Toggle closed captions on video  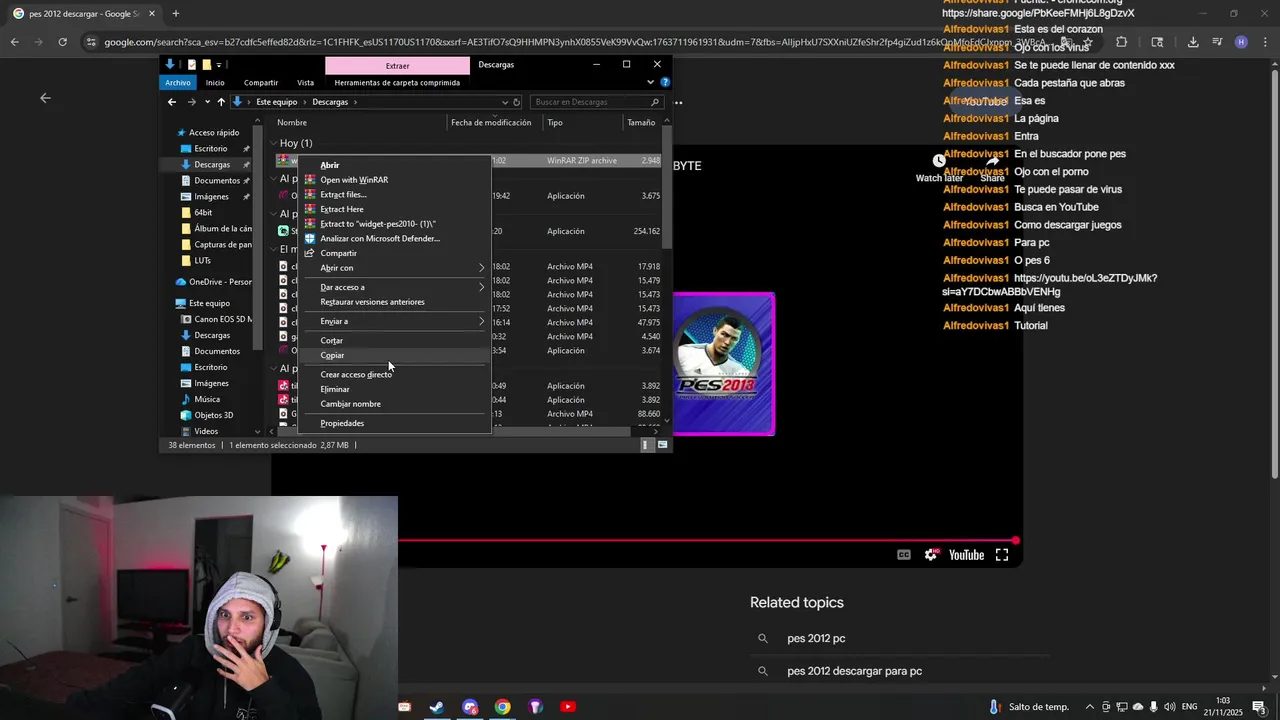click(x=904, y=555)
